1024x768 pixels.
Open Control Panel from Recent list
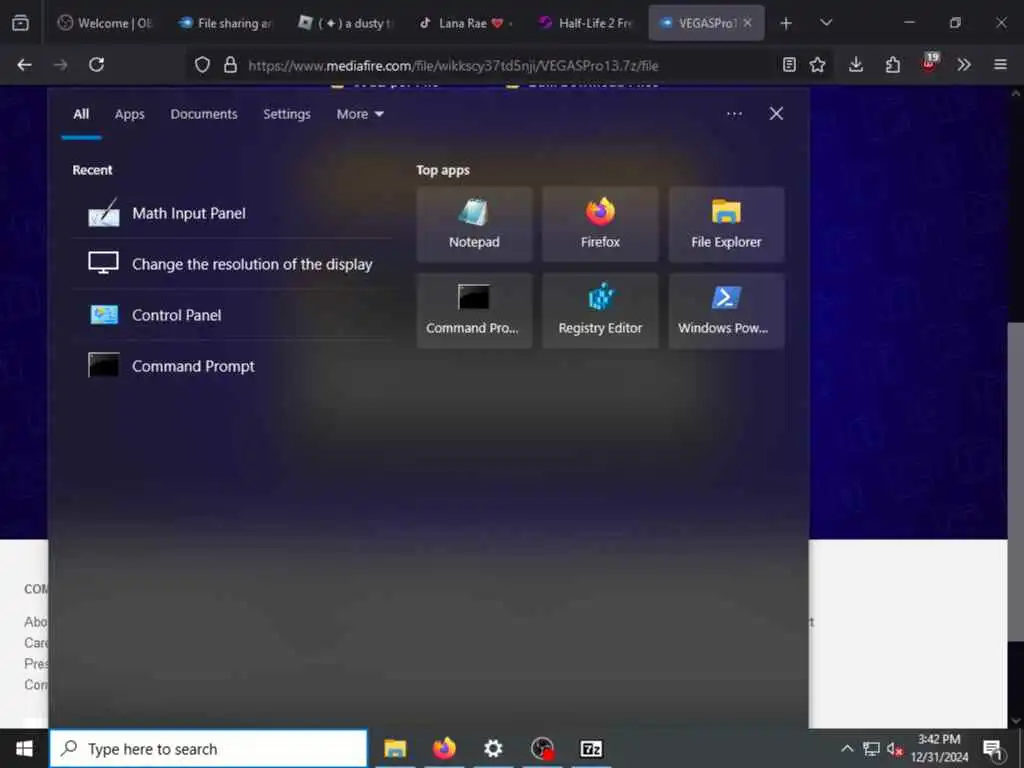point(232,315)
